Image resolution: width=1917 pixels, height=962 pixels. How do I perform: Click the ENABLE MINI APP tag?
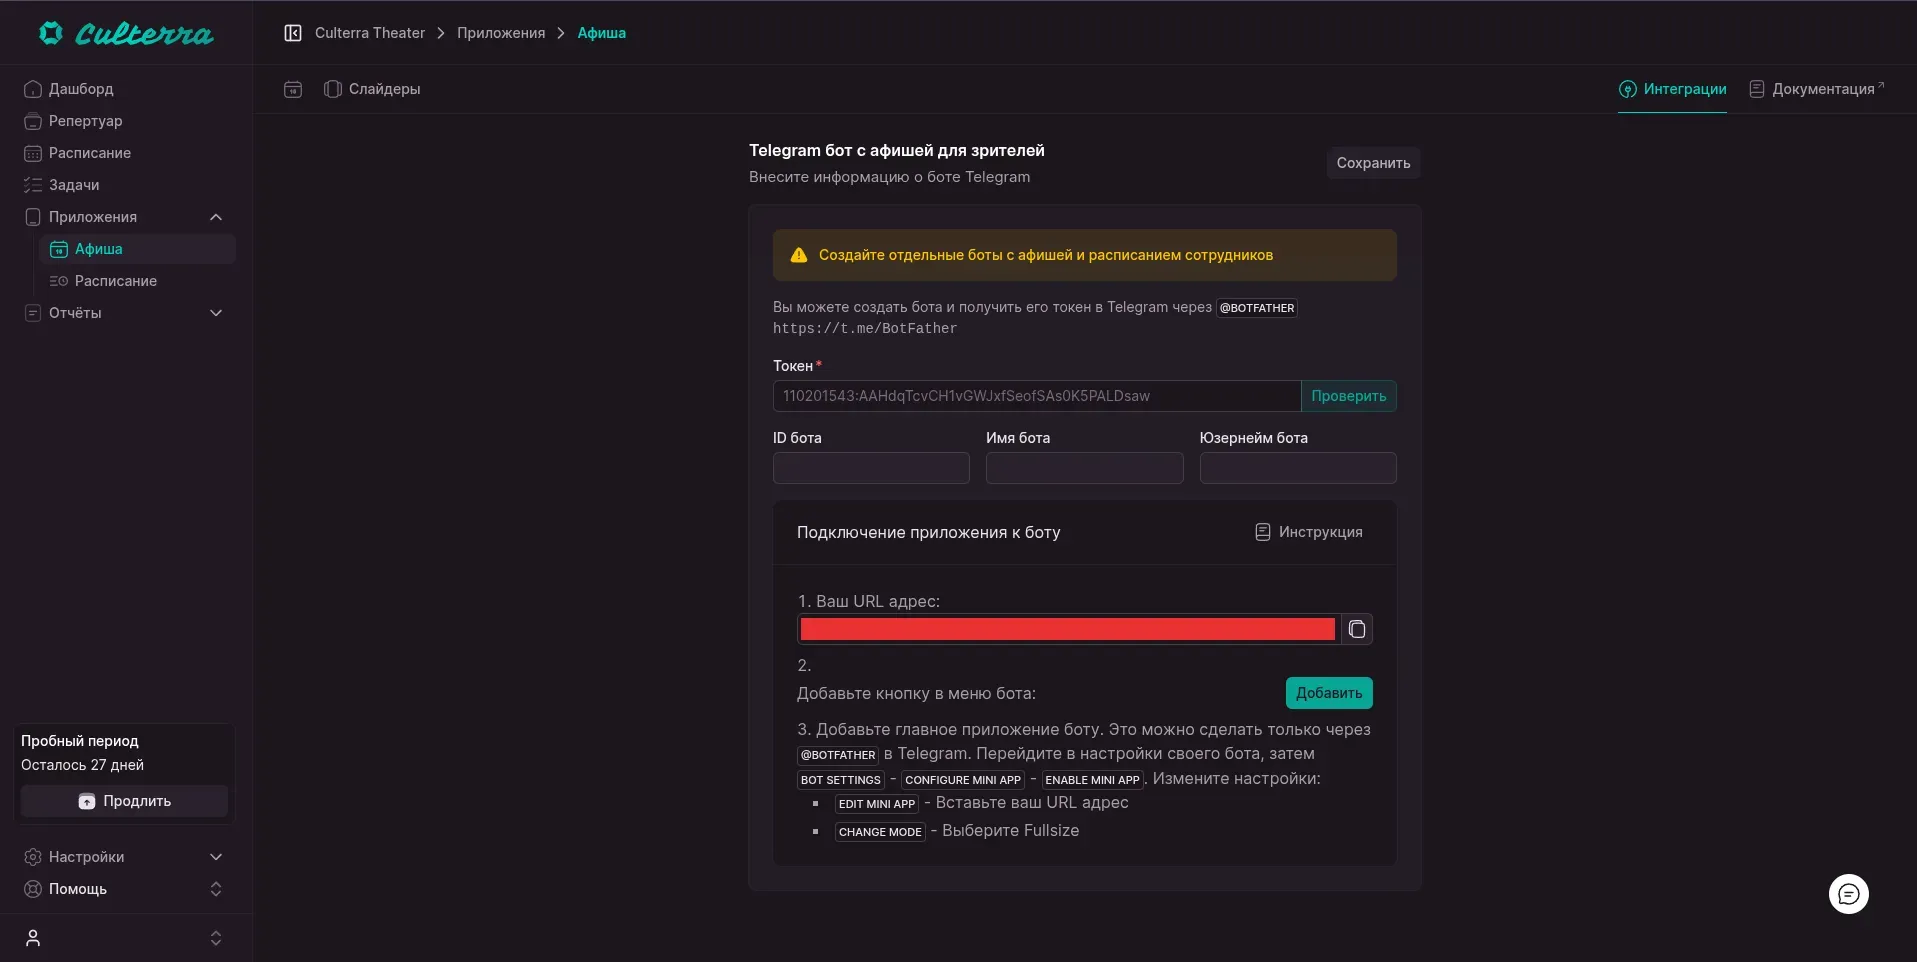[1092, 780]
